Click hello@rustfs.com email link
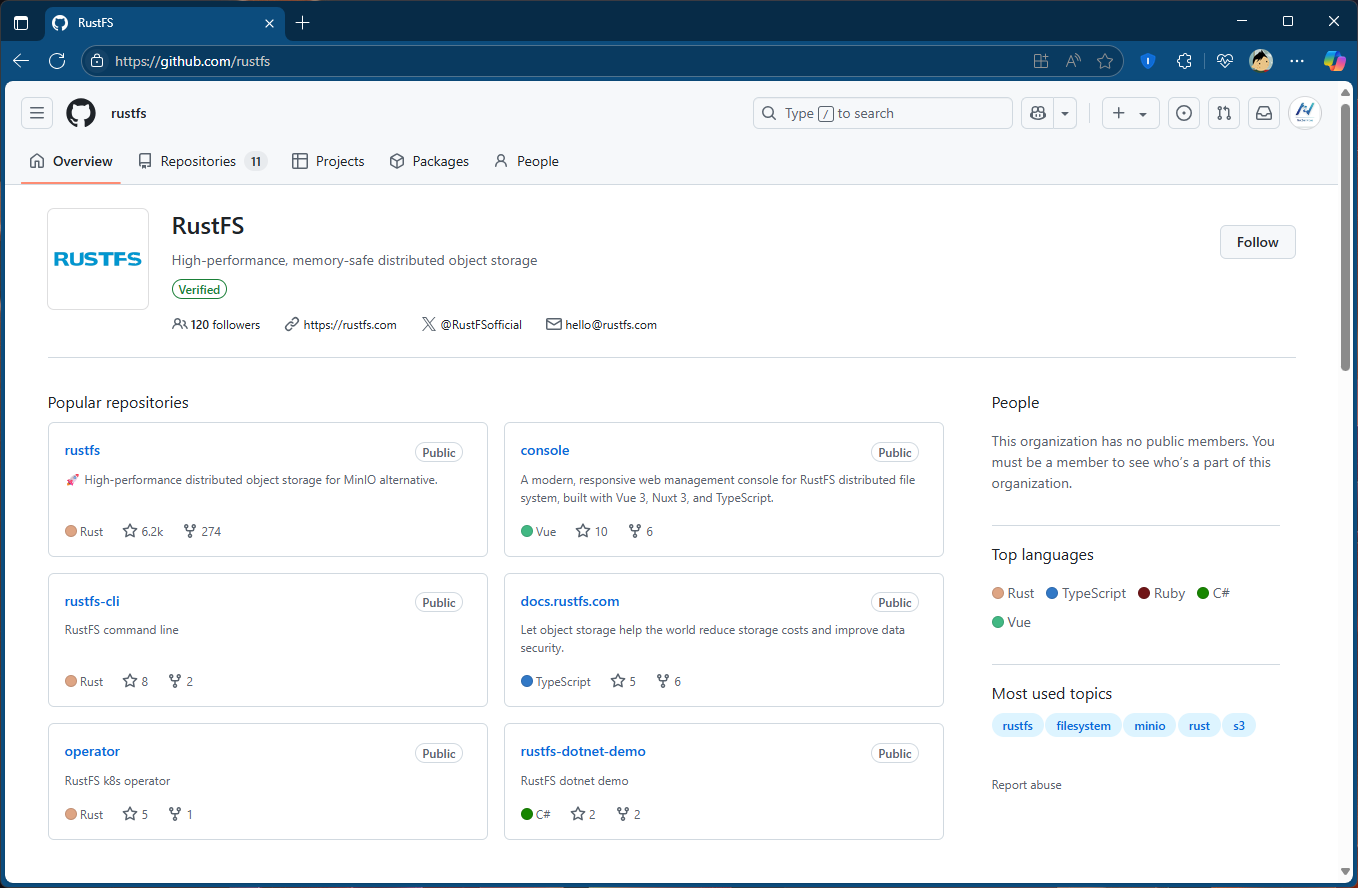Screen dimensions: 1358x888 pos(611,324)
